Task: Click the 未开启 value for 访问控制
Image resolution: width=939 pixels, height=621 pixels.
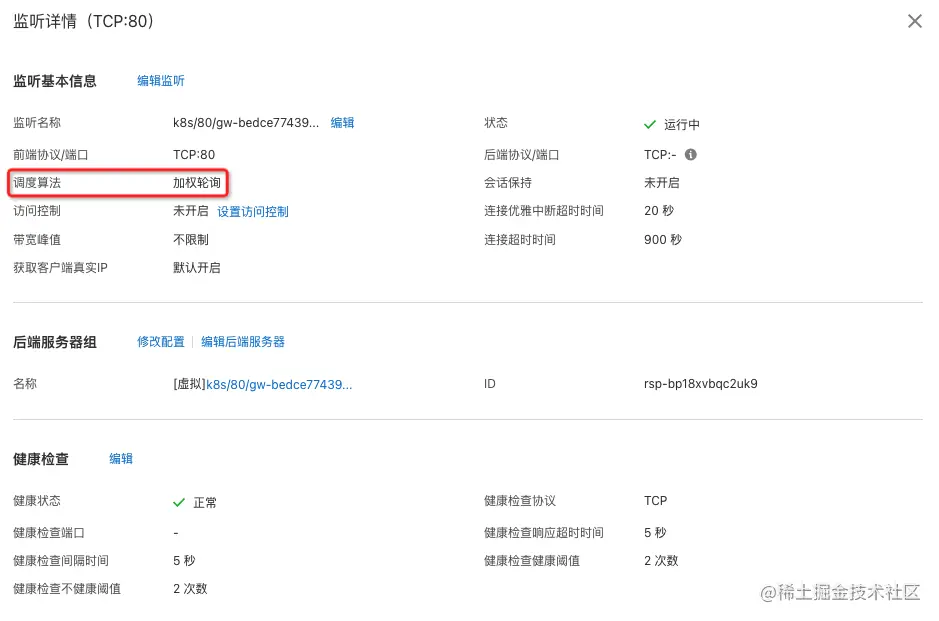Action: coord(190,211)
